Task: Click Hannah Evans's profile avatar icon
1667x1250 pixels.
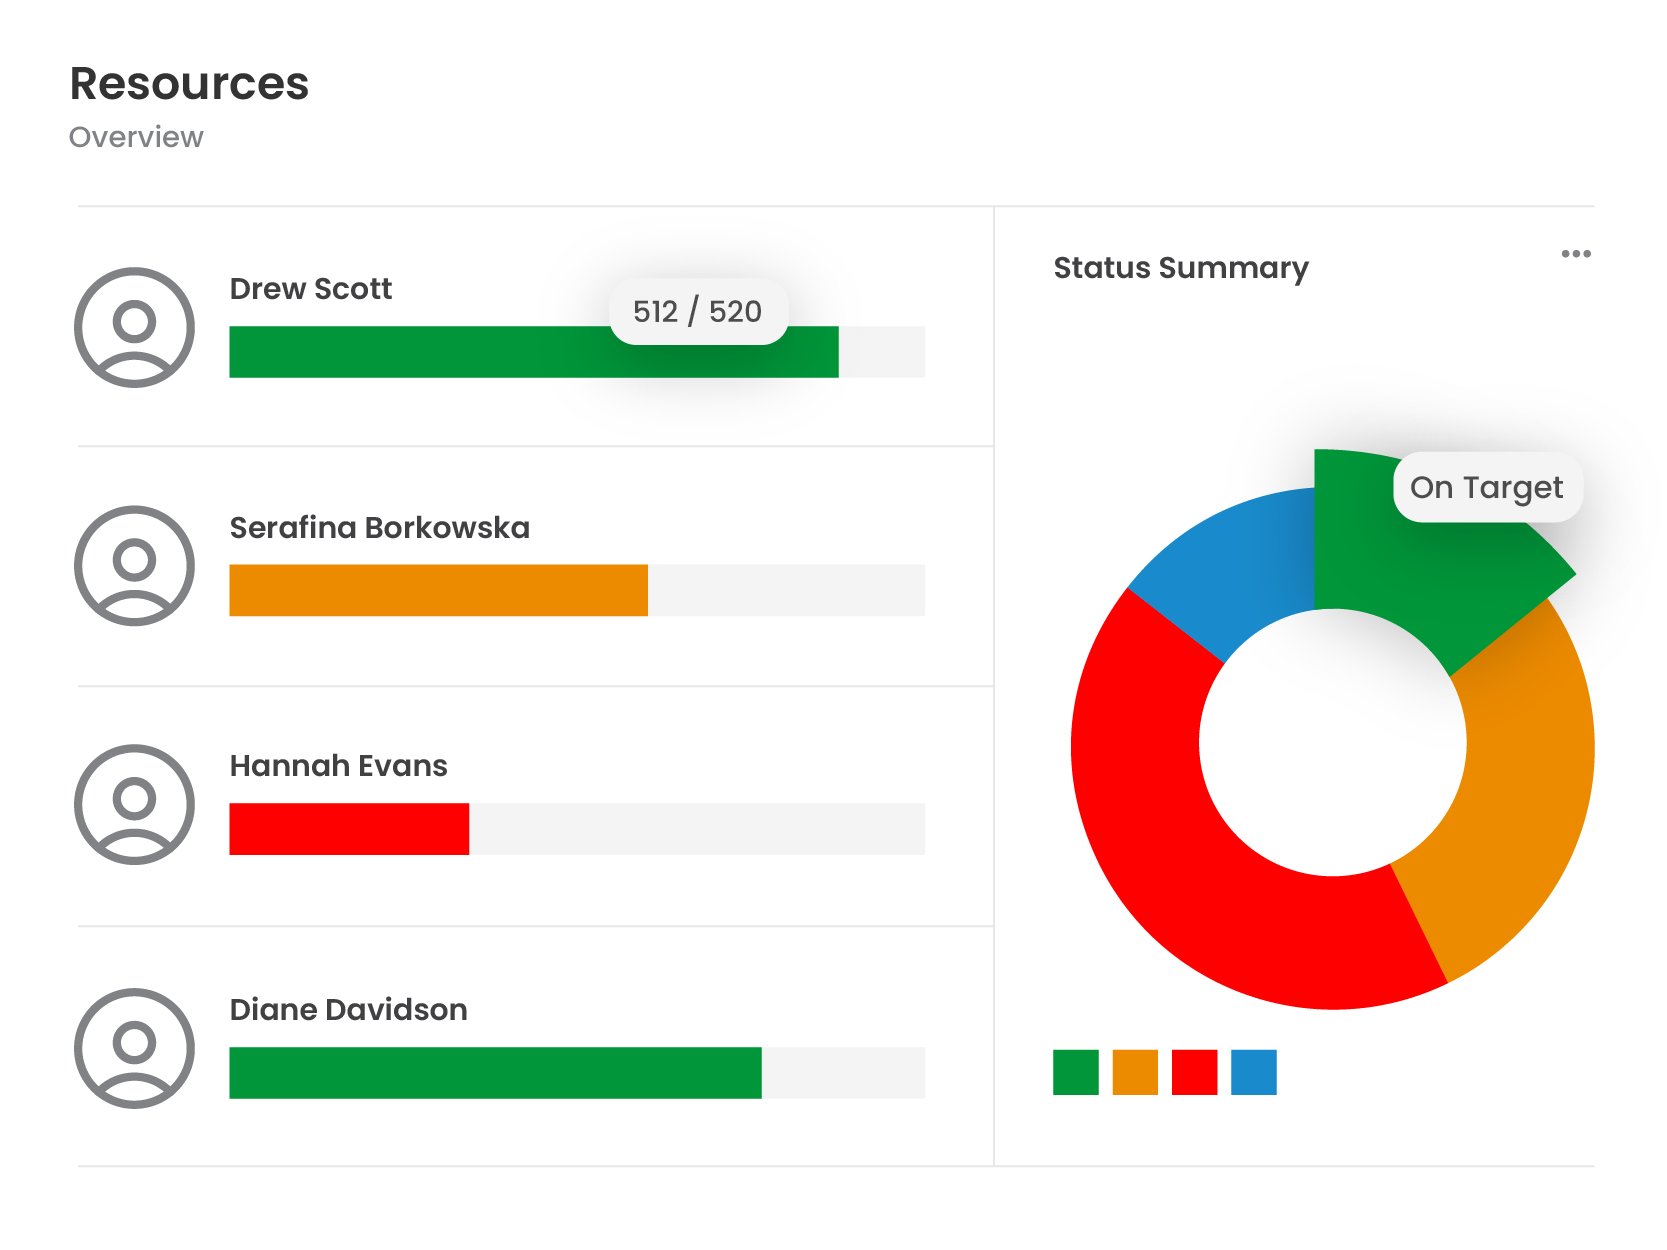Action: (x=134, y=803)
